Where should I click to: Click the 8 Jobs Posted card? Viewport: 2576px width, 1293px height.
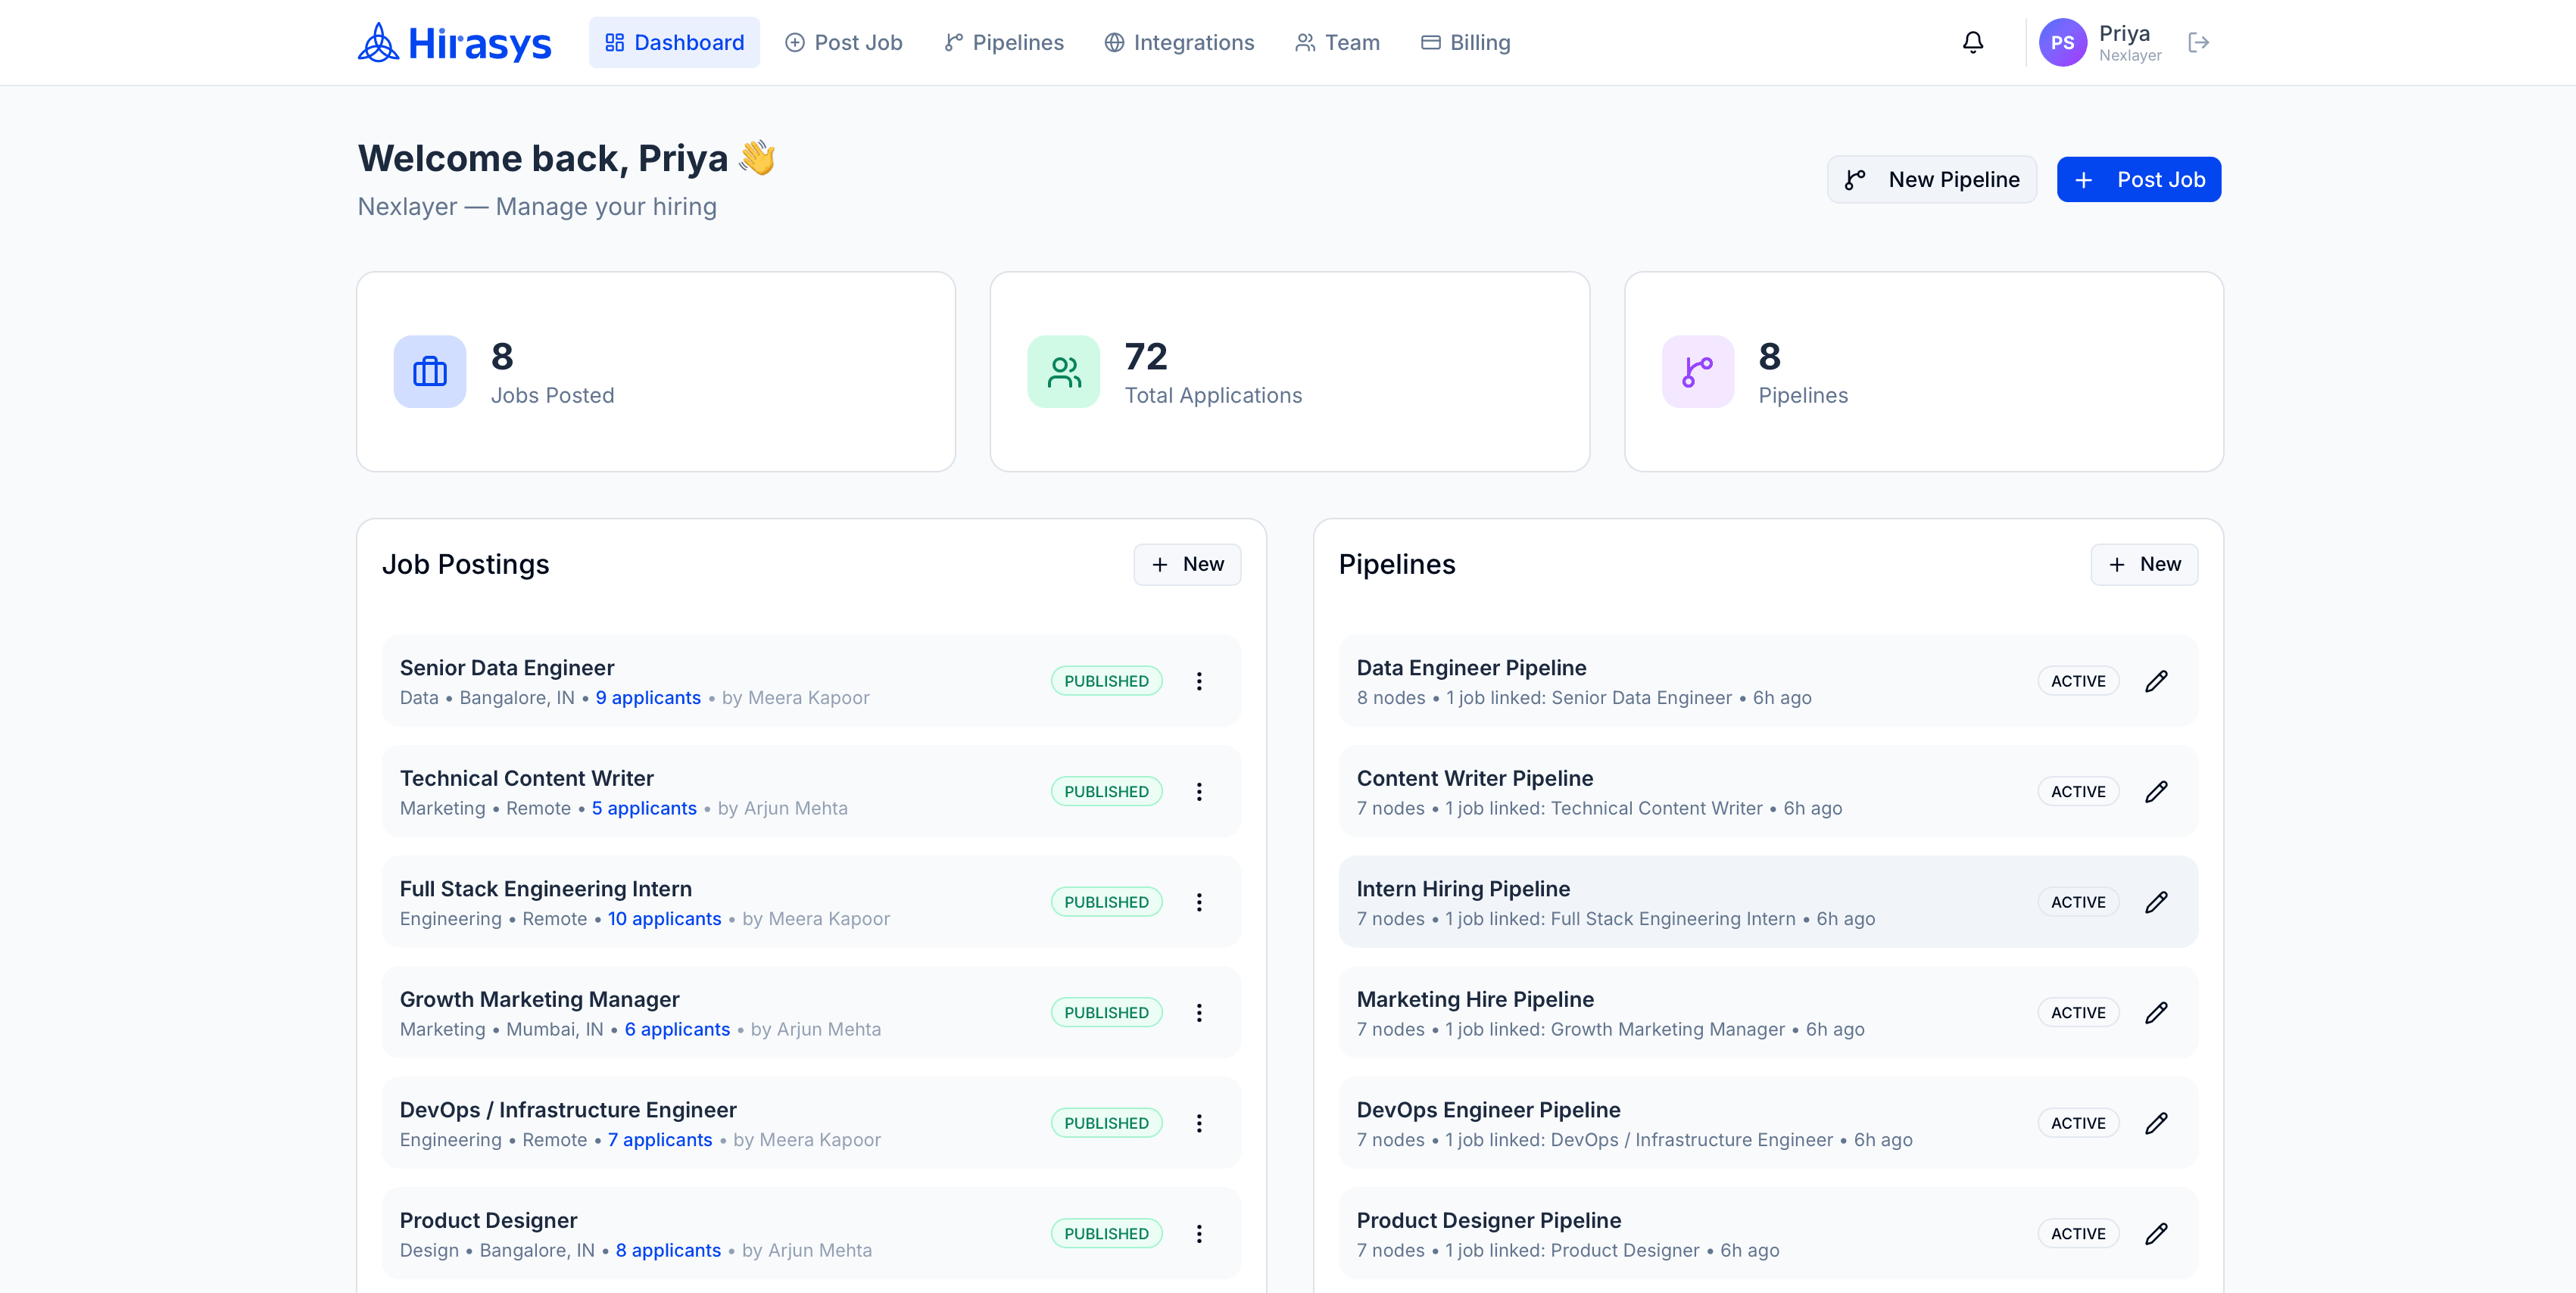tap(656, 372)
